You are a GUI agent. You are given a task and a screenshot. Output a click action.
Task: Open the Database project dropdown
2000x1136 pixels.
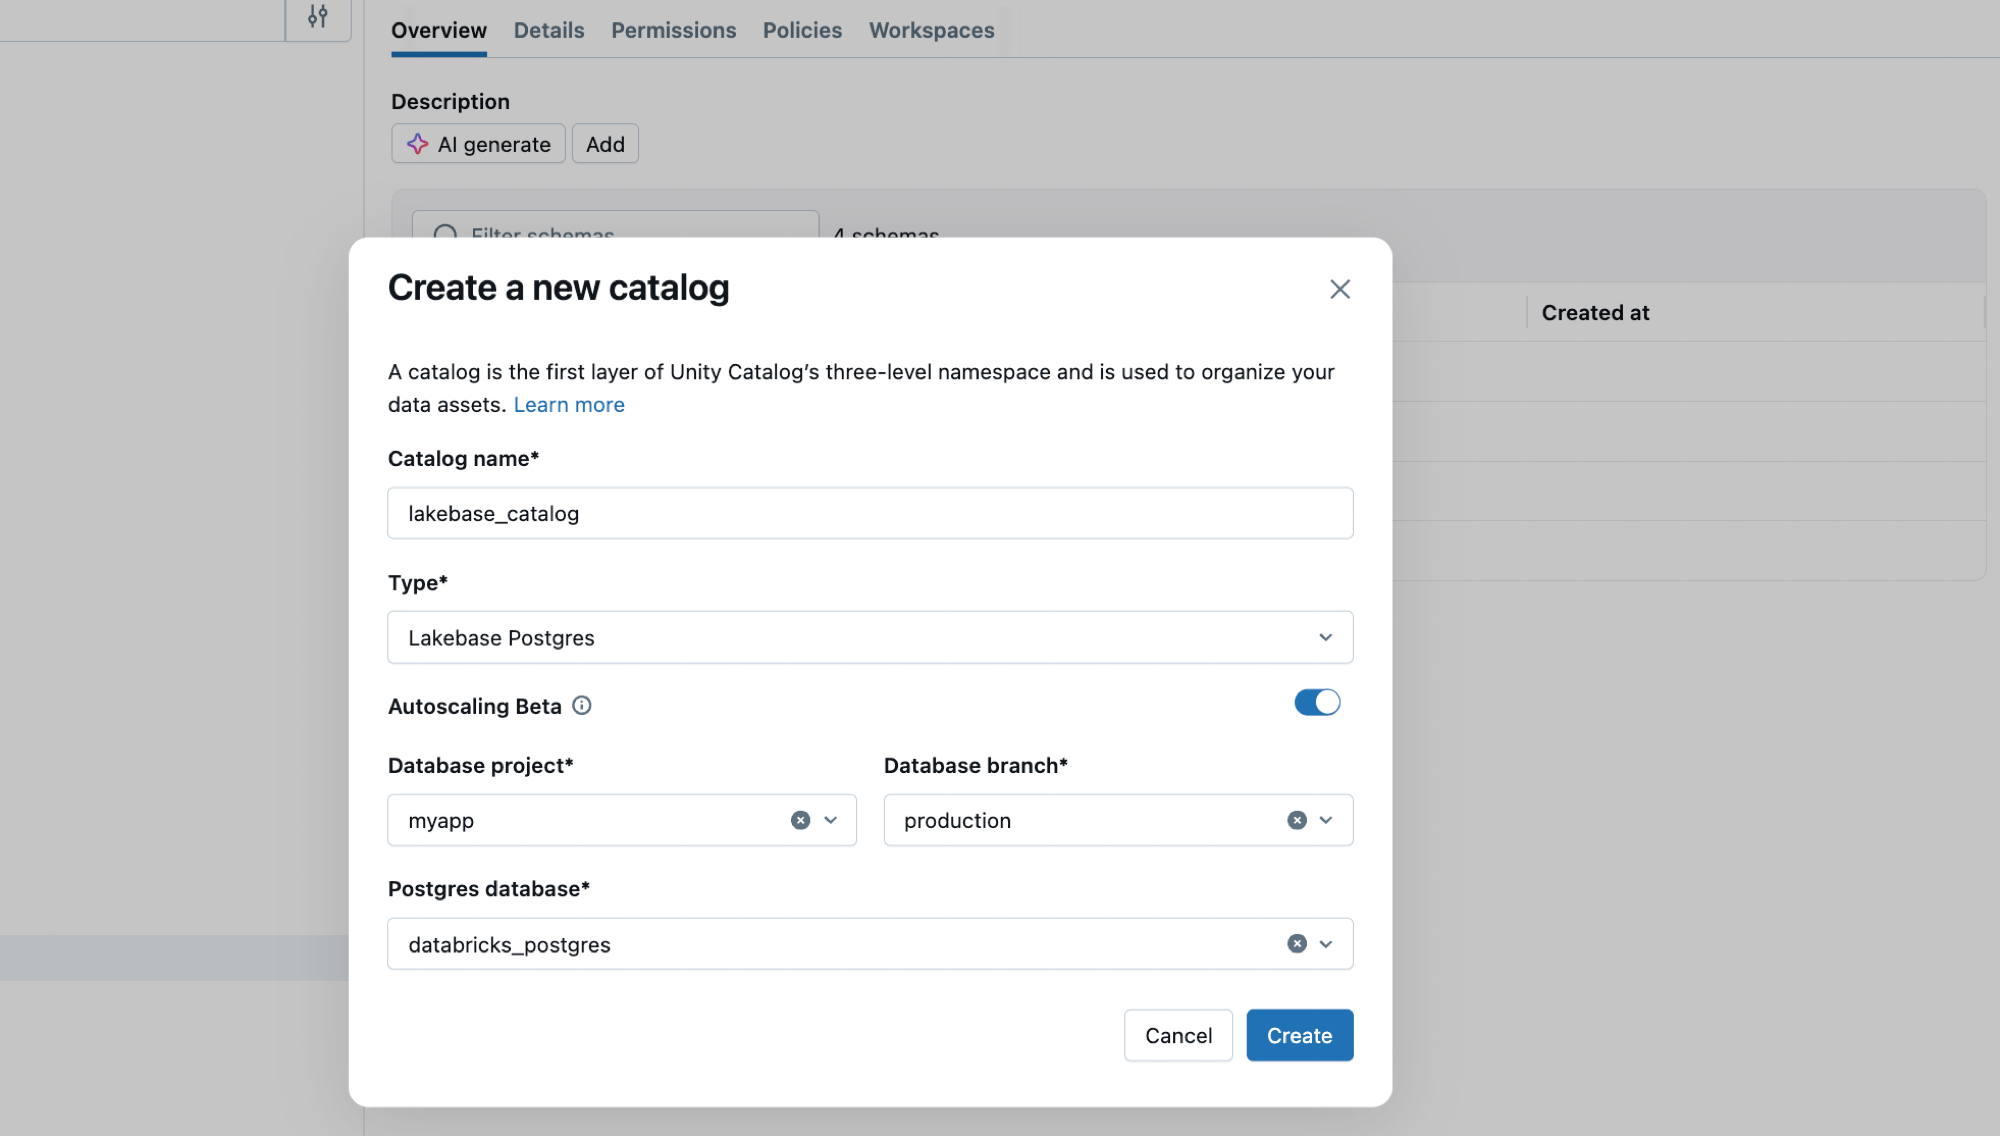(x=830, y=820)
